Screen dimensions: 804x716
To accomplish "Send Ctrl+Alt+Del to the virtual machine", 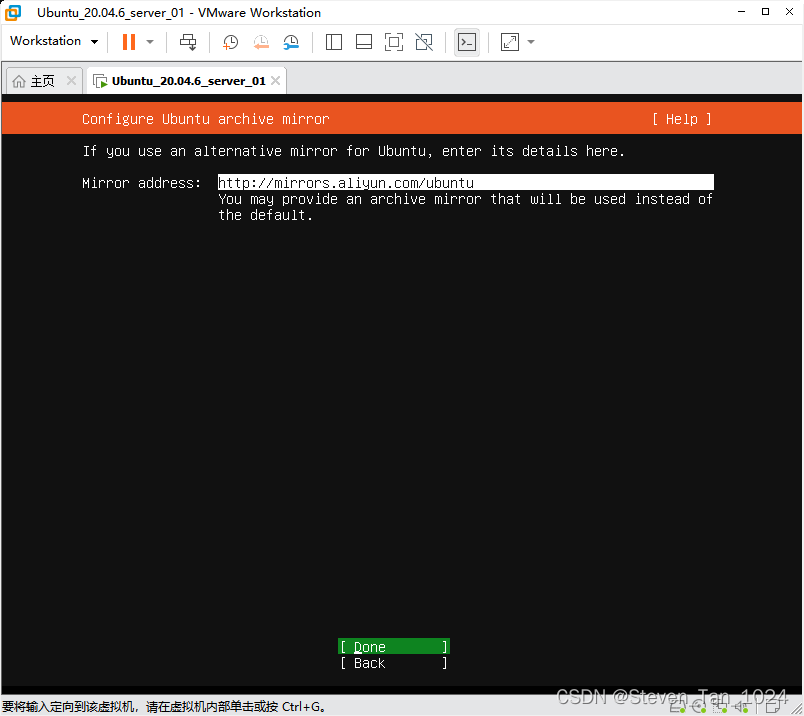I will tap(188, 42).
